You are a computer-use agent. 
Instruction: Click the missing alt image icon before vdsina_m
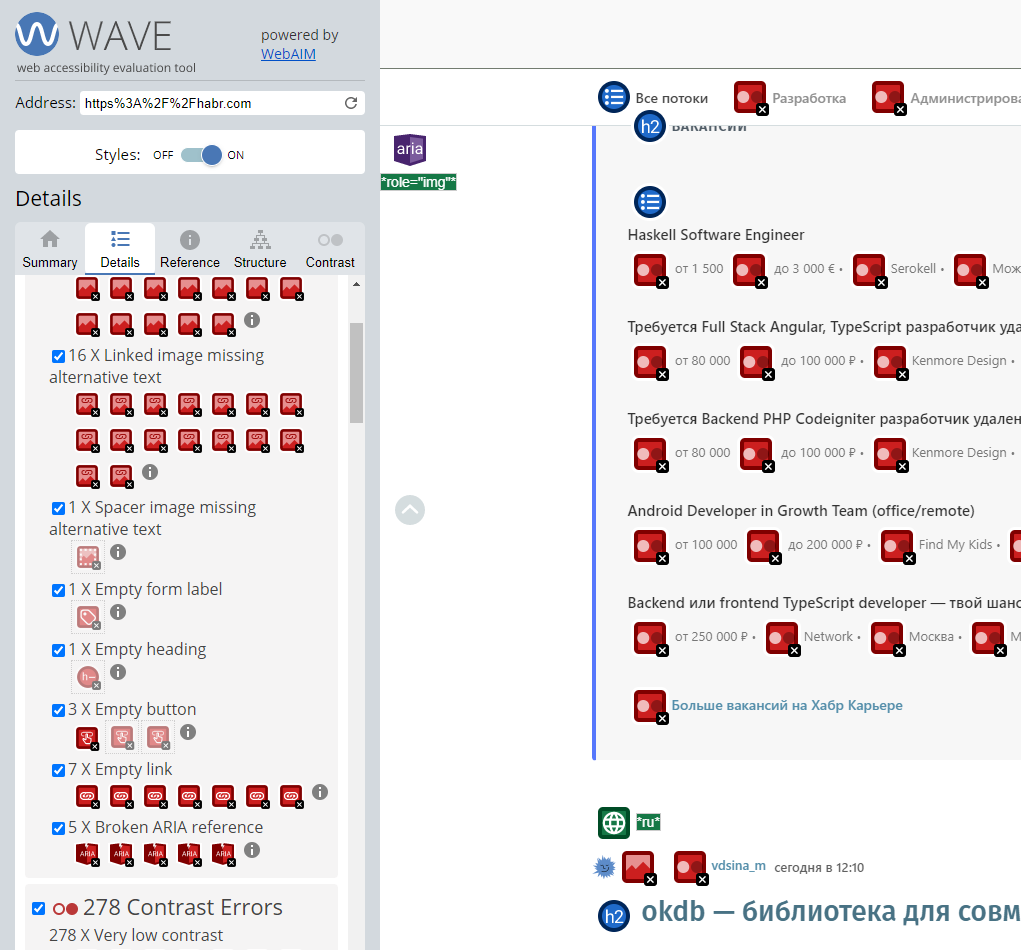click(639, 868)
